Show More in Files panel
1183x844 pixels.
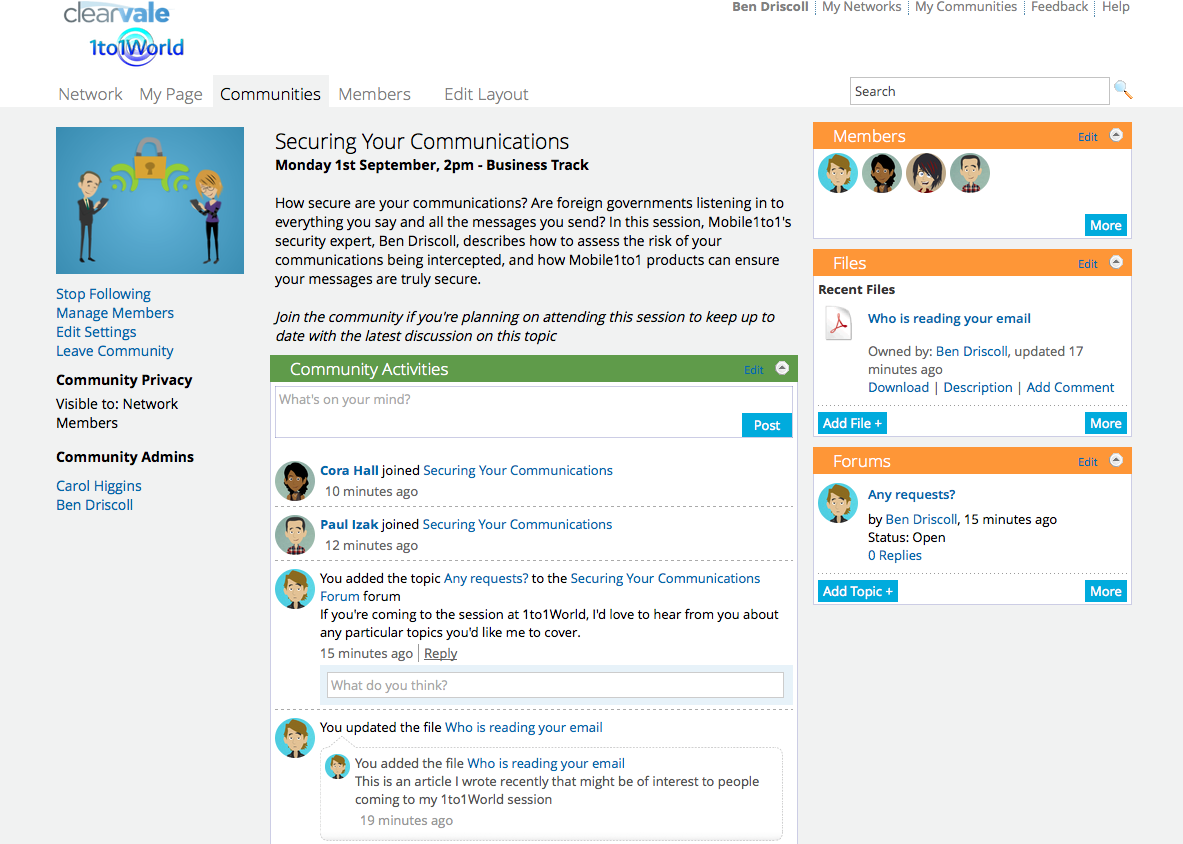[1105, 423]
